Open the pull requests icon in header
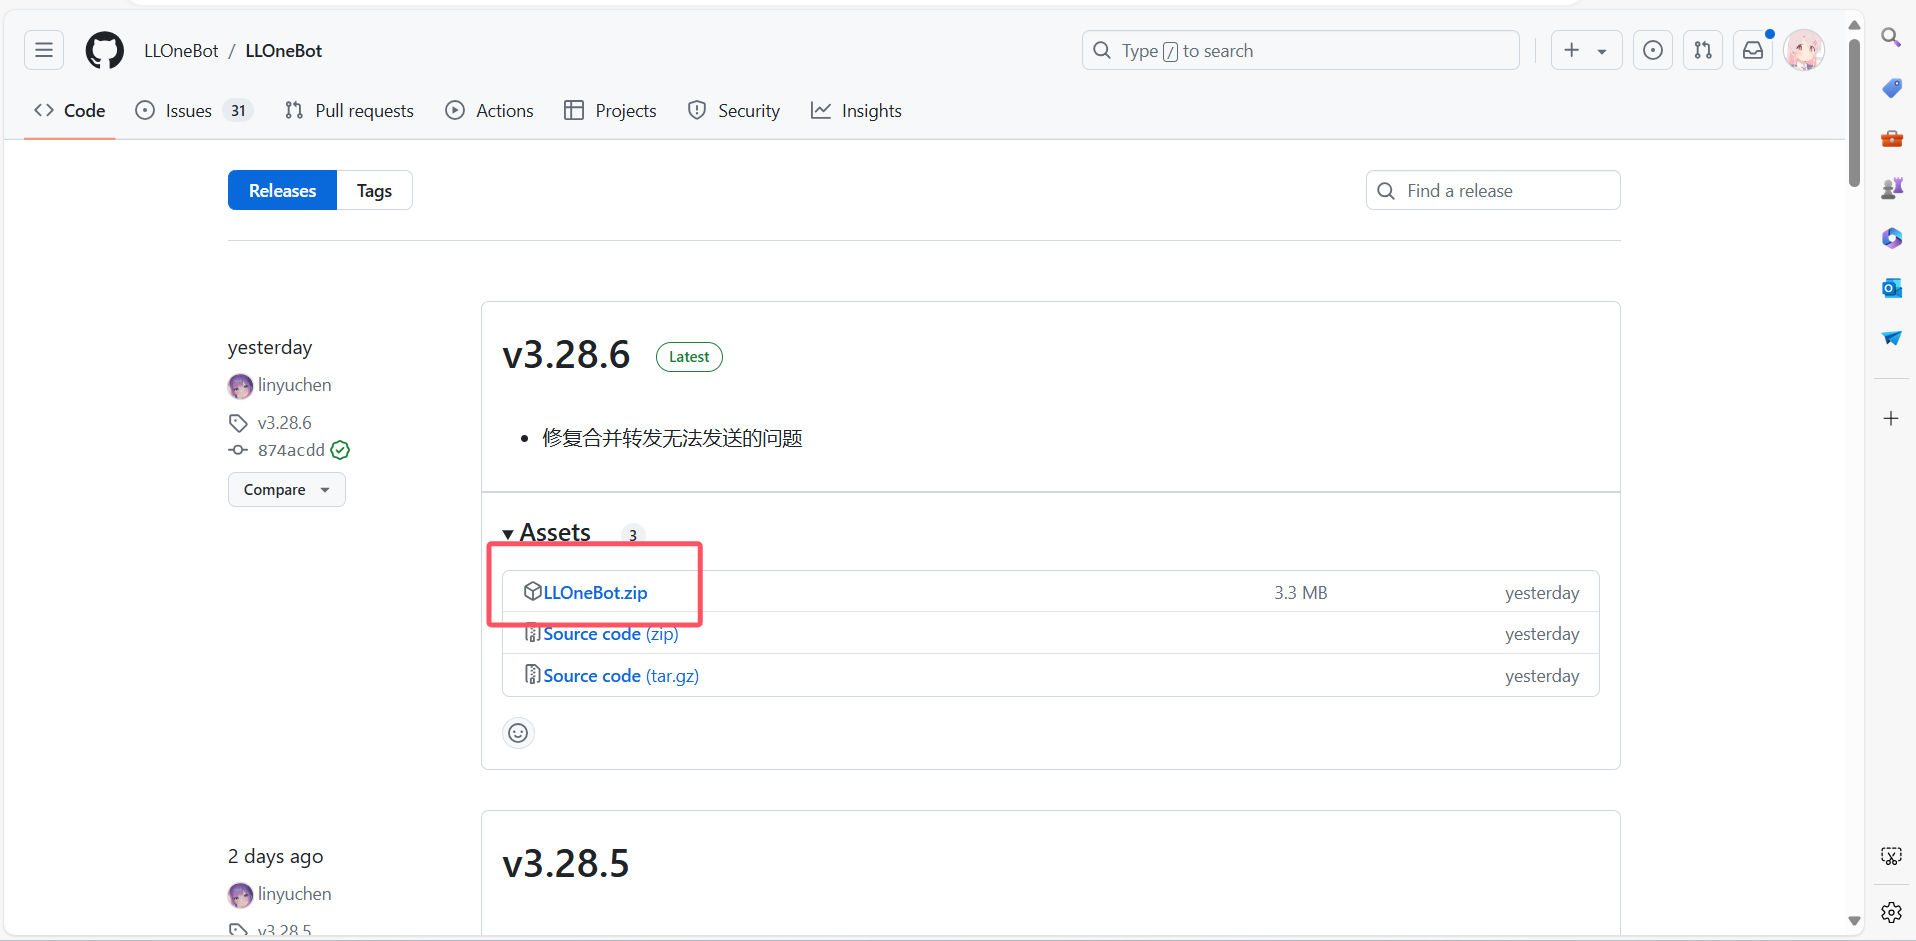Image resolution: width=1916 pixels, height=941 pixels. pos(1703,51)
